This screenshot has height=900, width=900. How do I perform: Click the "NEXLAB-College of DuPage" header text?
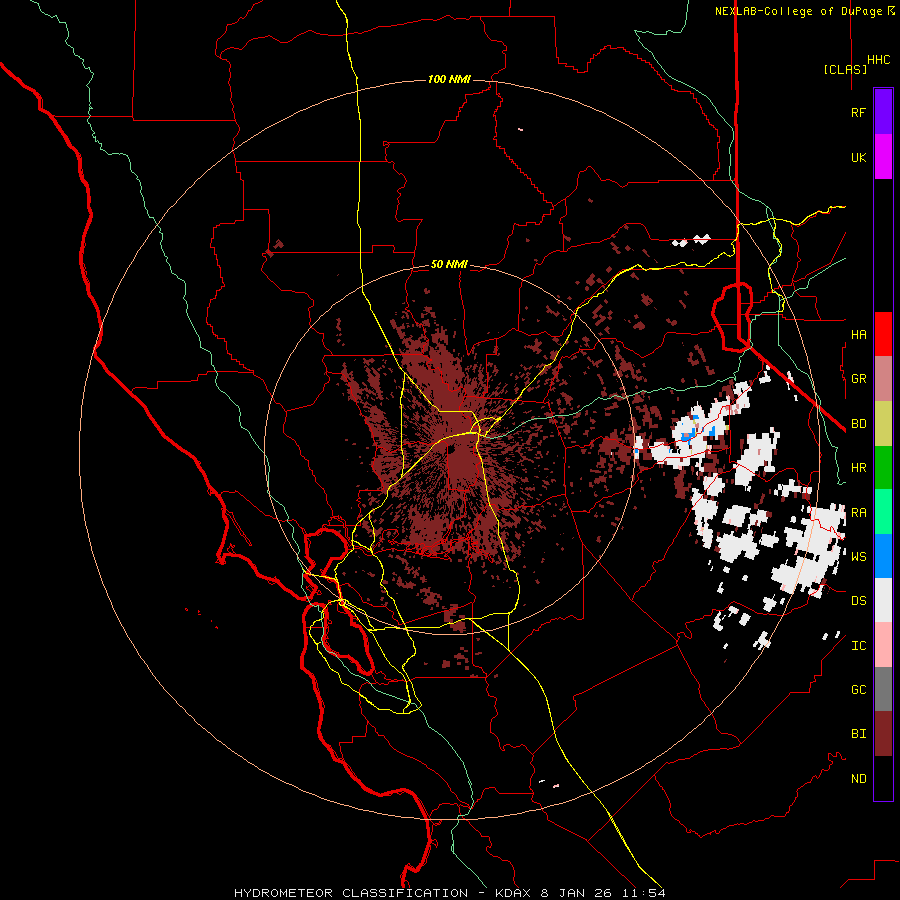(x=798, y=11)
